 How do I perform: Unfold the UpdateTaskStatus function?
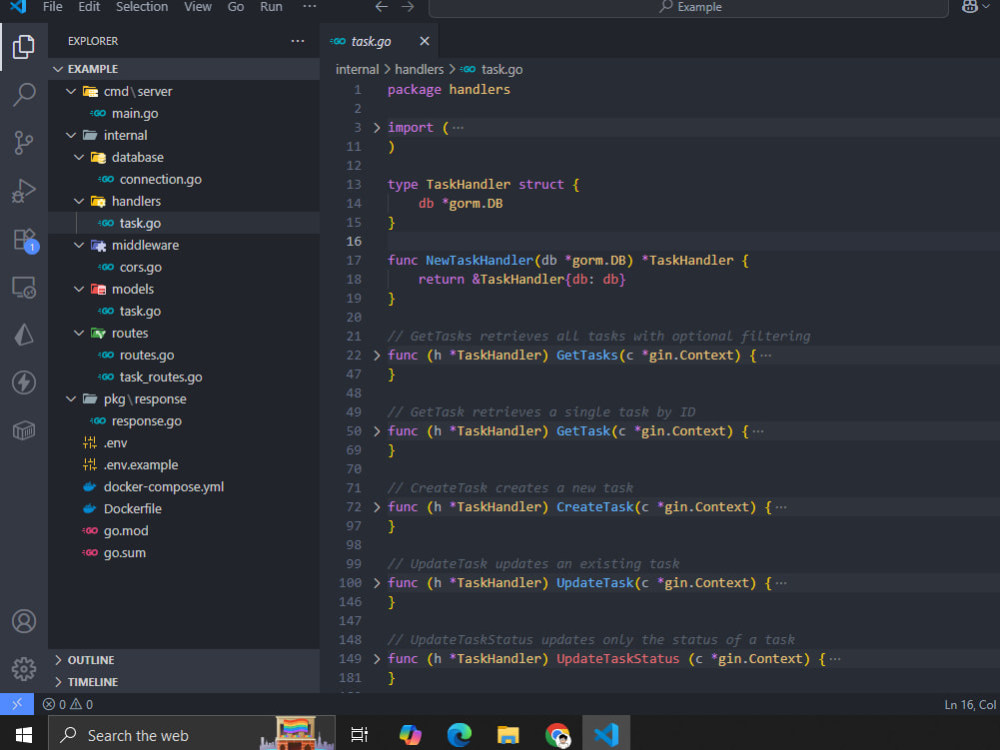377,659
